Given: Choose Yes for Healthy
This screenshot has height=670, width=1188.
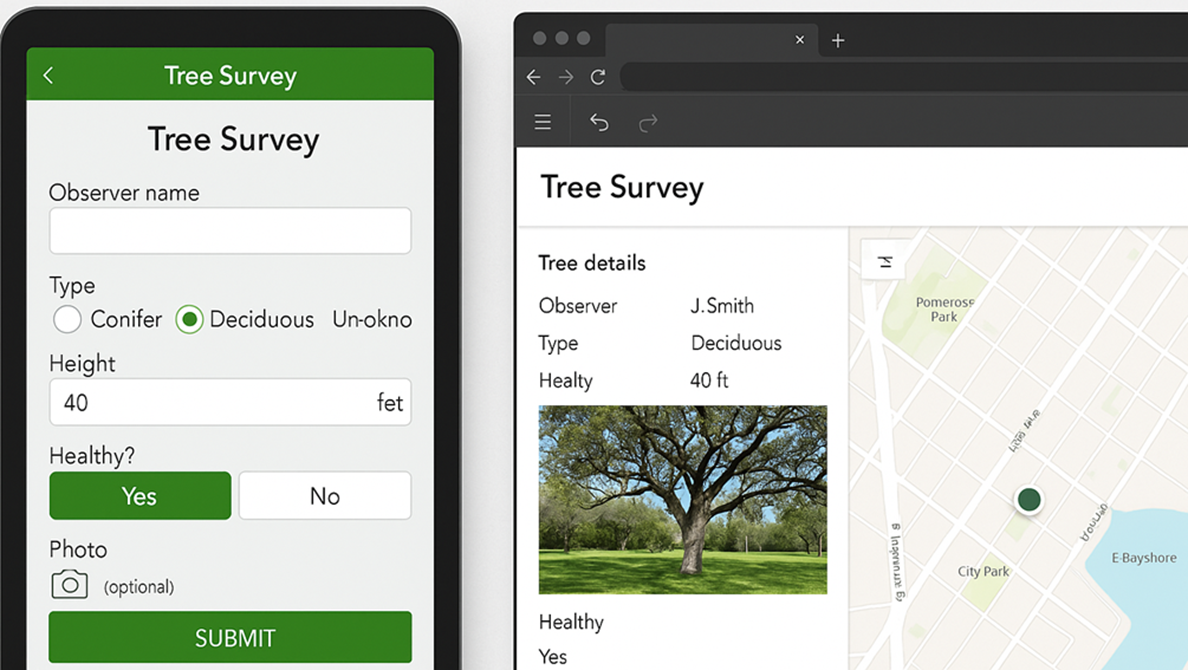Looking at the screenshot, I should pos(140,496).
